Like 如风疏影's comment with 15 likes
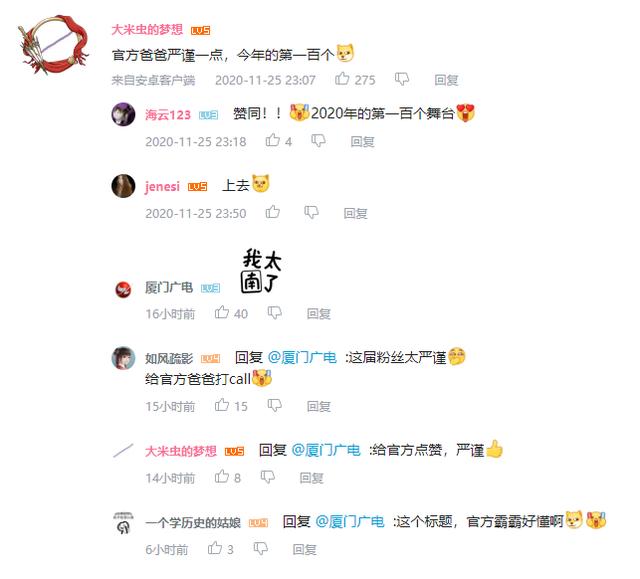The width and height of the screenshot is (640, 579). pos(222,405)
